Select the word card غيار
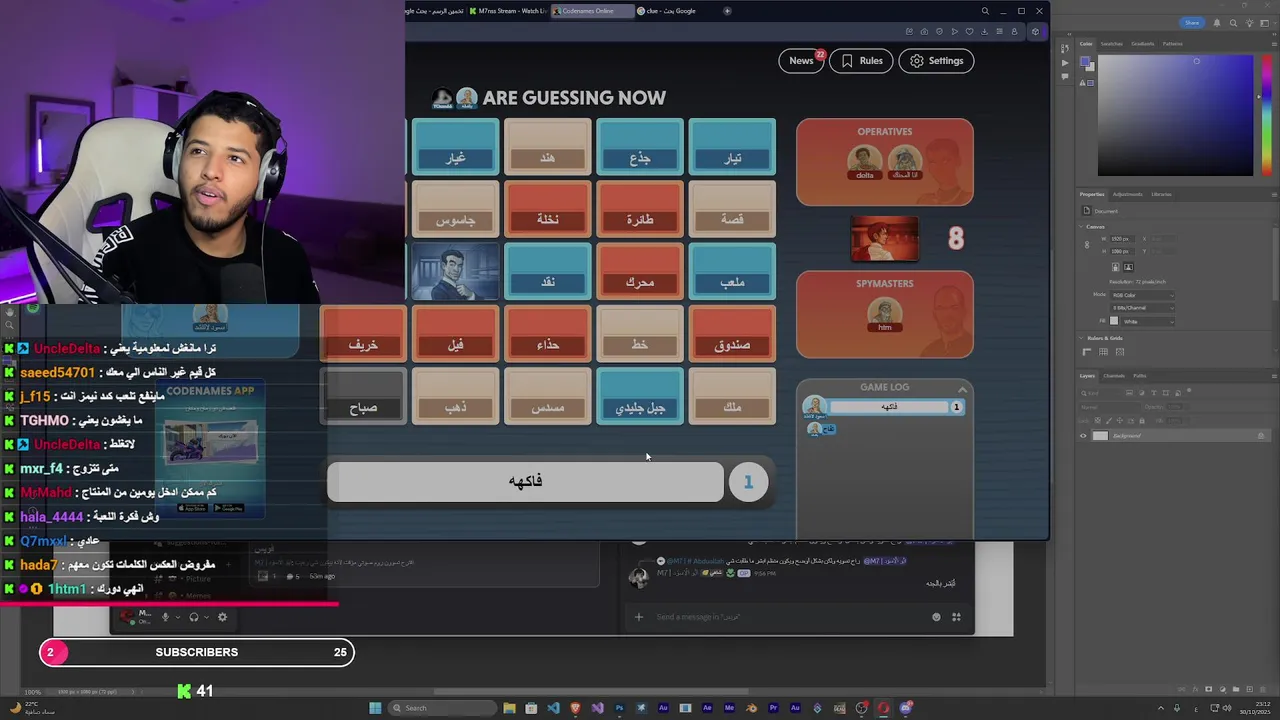 [x=455, y=147]
